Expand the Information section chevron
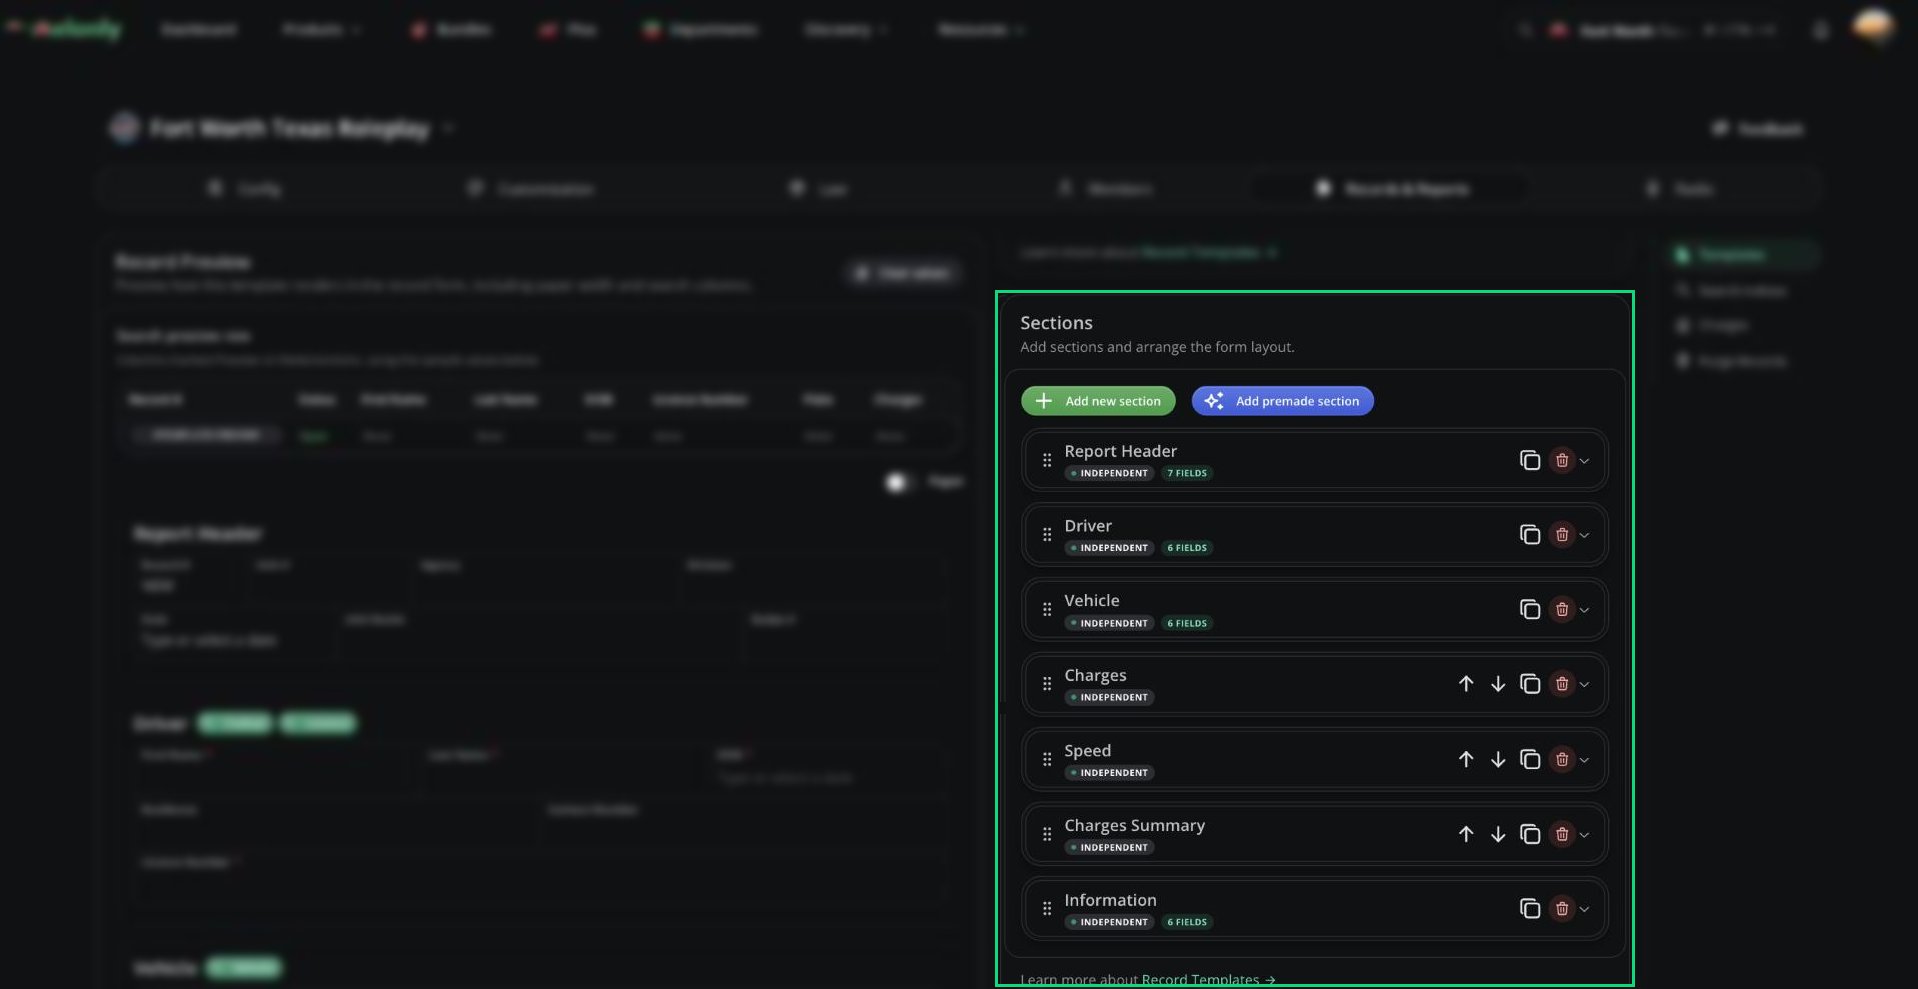The width and height of the screenshot is (1918, 989). (x=1584, y=909)
